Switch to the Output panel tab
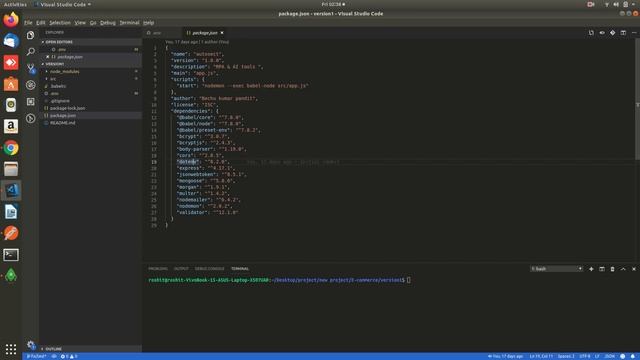This screenshot has height=360, width=640. point(181,269)
